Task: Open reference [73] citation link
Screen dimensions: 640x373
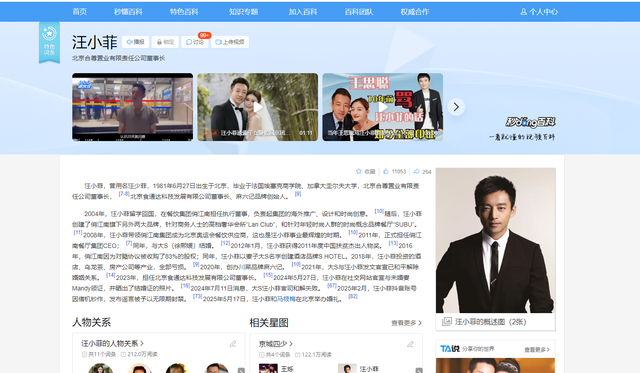Action: click(198, 296)
